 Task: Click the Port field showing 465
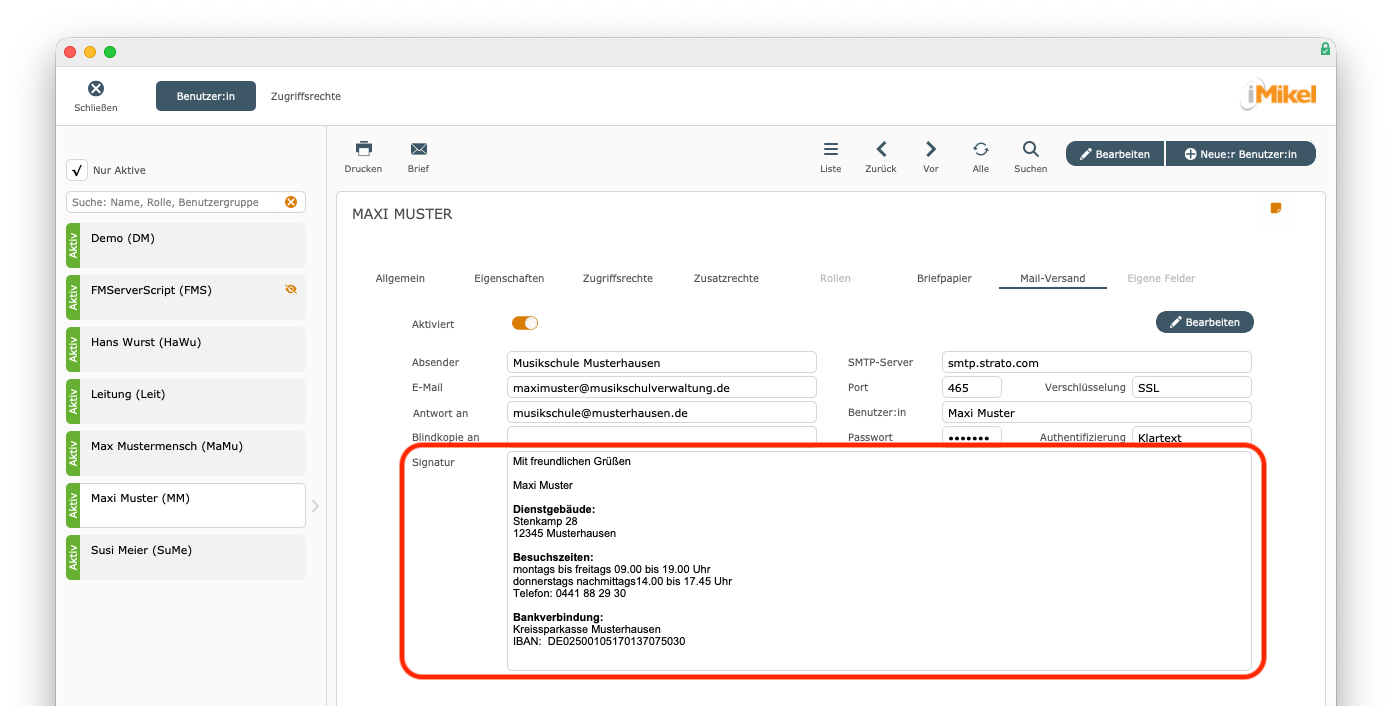(x=972, y=387)
